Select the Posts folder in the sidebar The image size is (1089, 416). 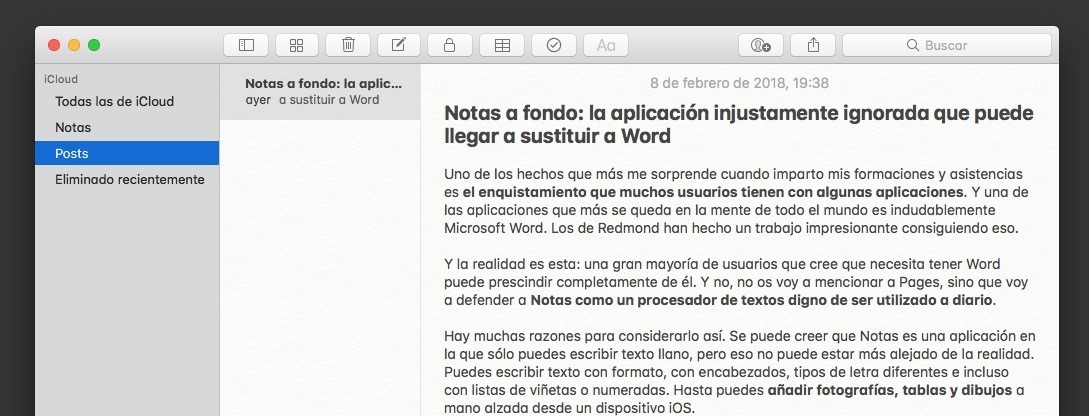72,153
